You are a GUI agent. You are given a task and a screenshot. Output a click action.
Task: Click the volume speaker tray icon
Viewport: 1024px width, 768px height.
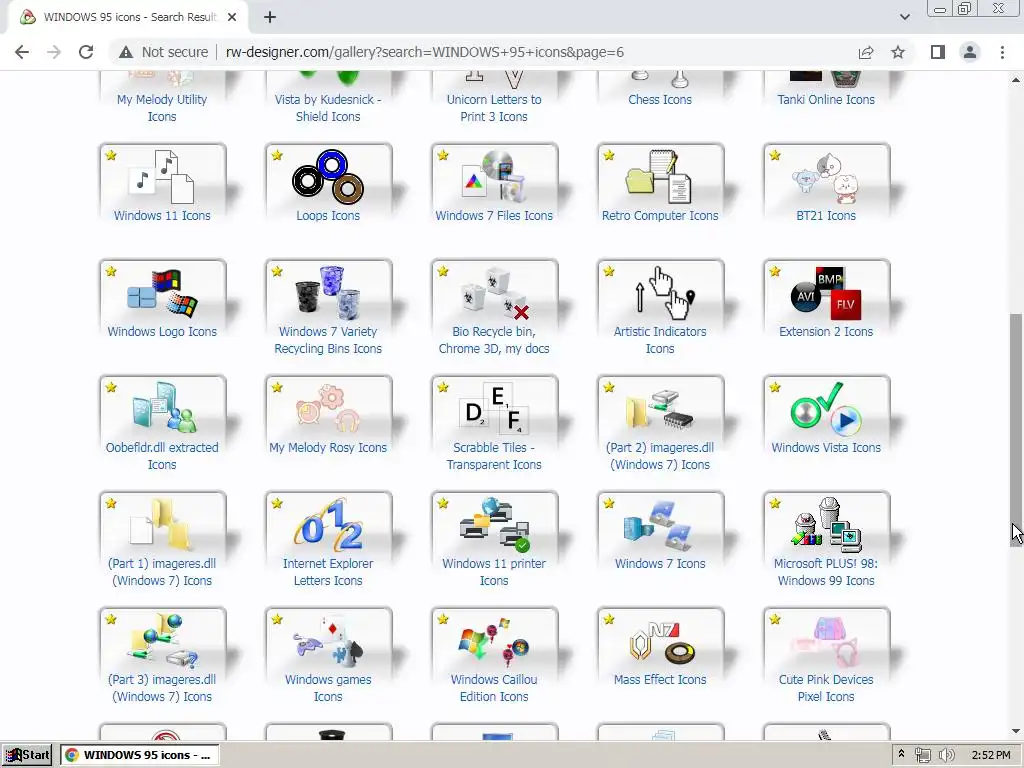946,755
